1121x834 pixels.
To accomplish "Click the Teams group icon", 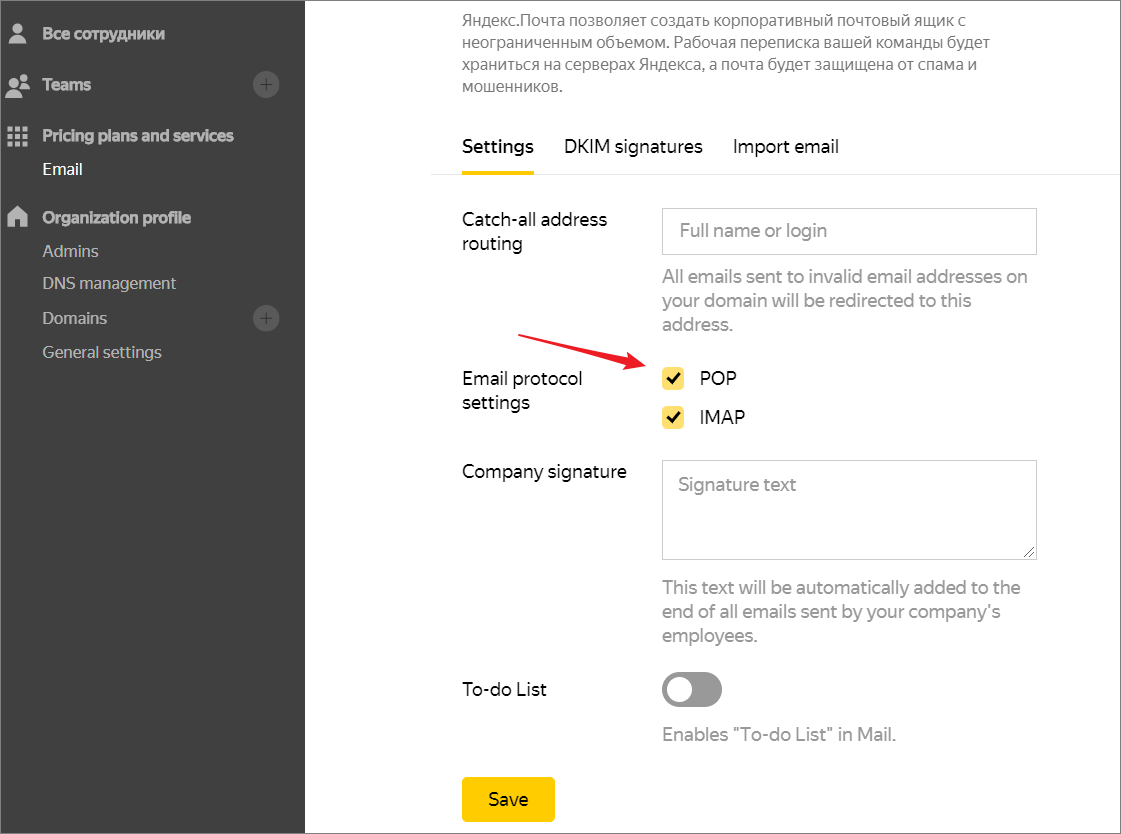I will tap(17, 85).
